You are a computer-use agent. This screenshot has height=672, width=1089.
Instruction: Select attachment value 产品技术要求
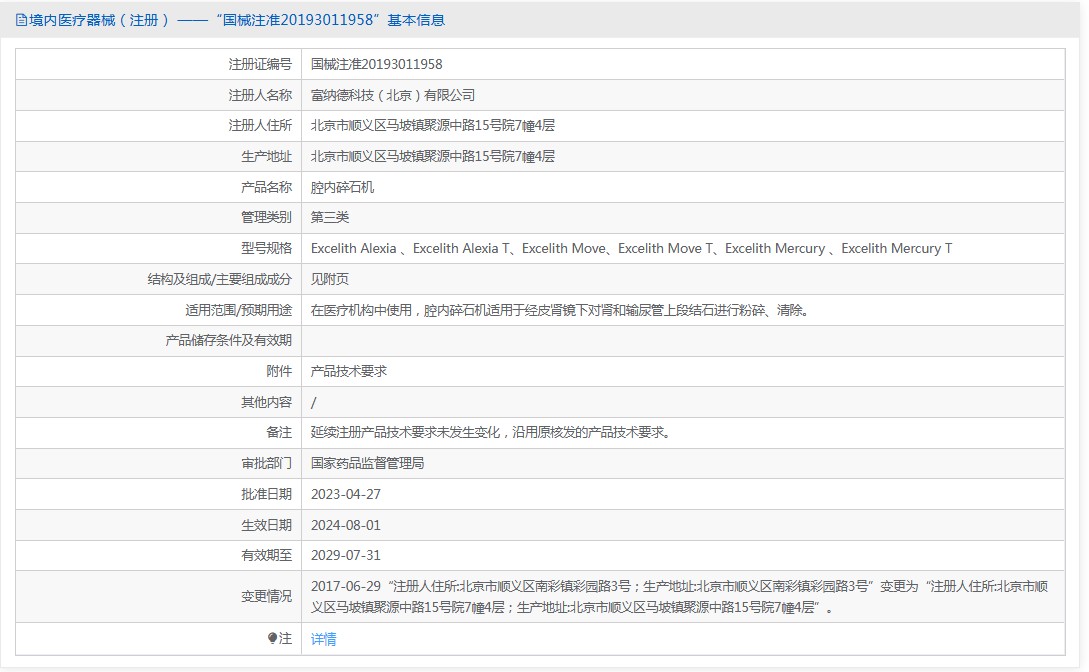point(348,371)
